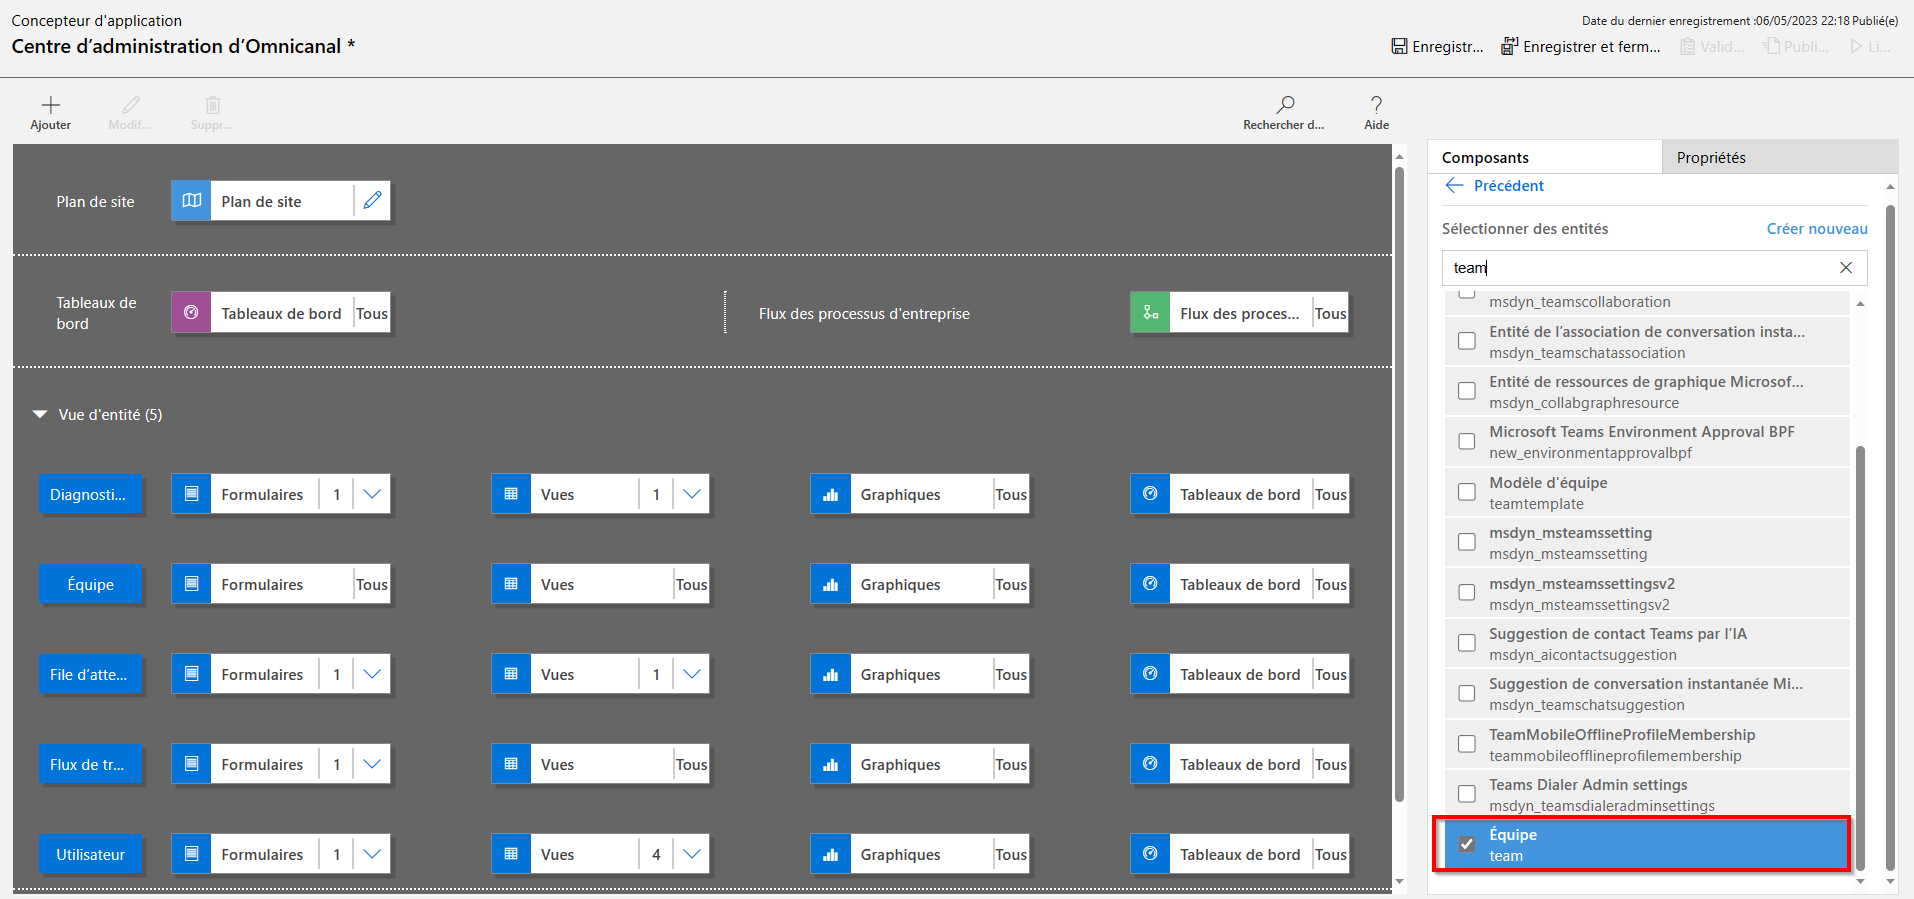The image size is (1914, 899).
Task: Switch to the Composants tab
Action: [1545, 157]
